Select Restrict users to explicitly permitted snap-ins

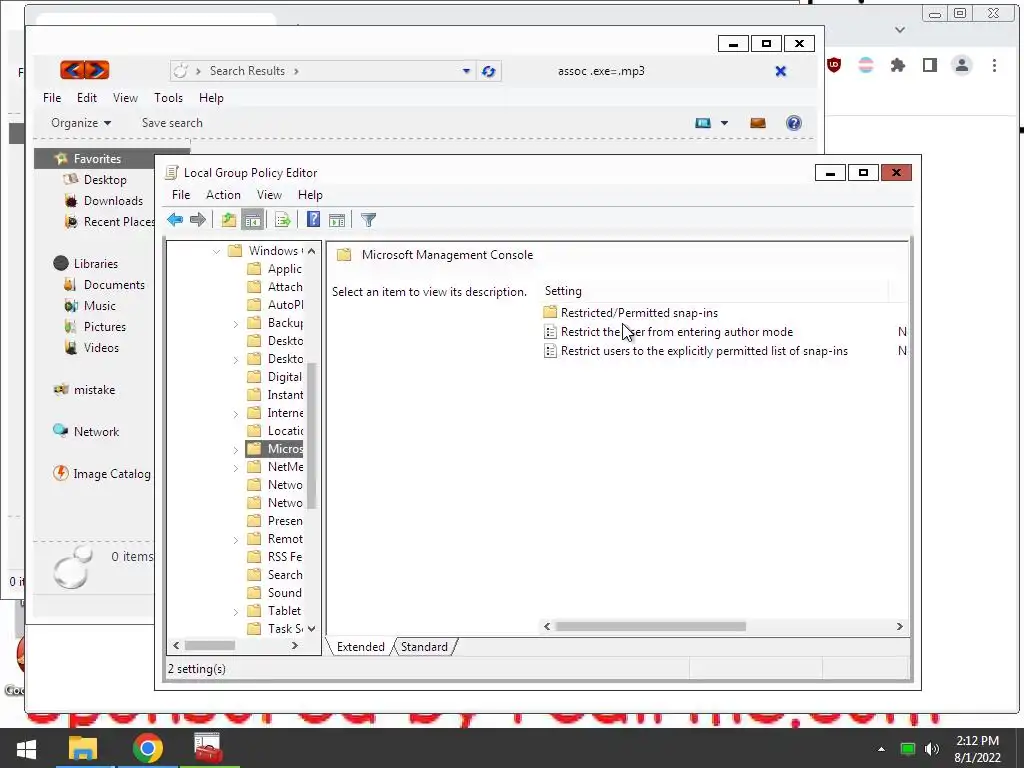click(696, 351)
